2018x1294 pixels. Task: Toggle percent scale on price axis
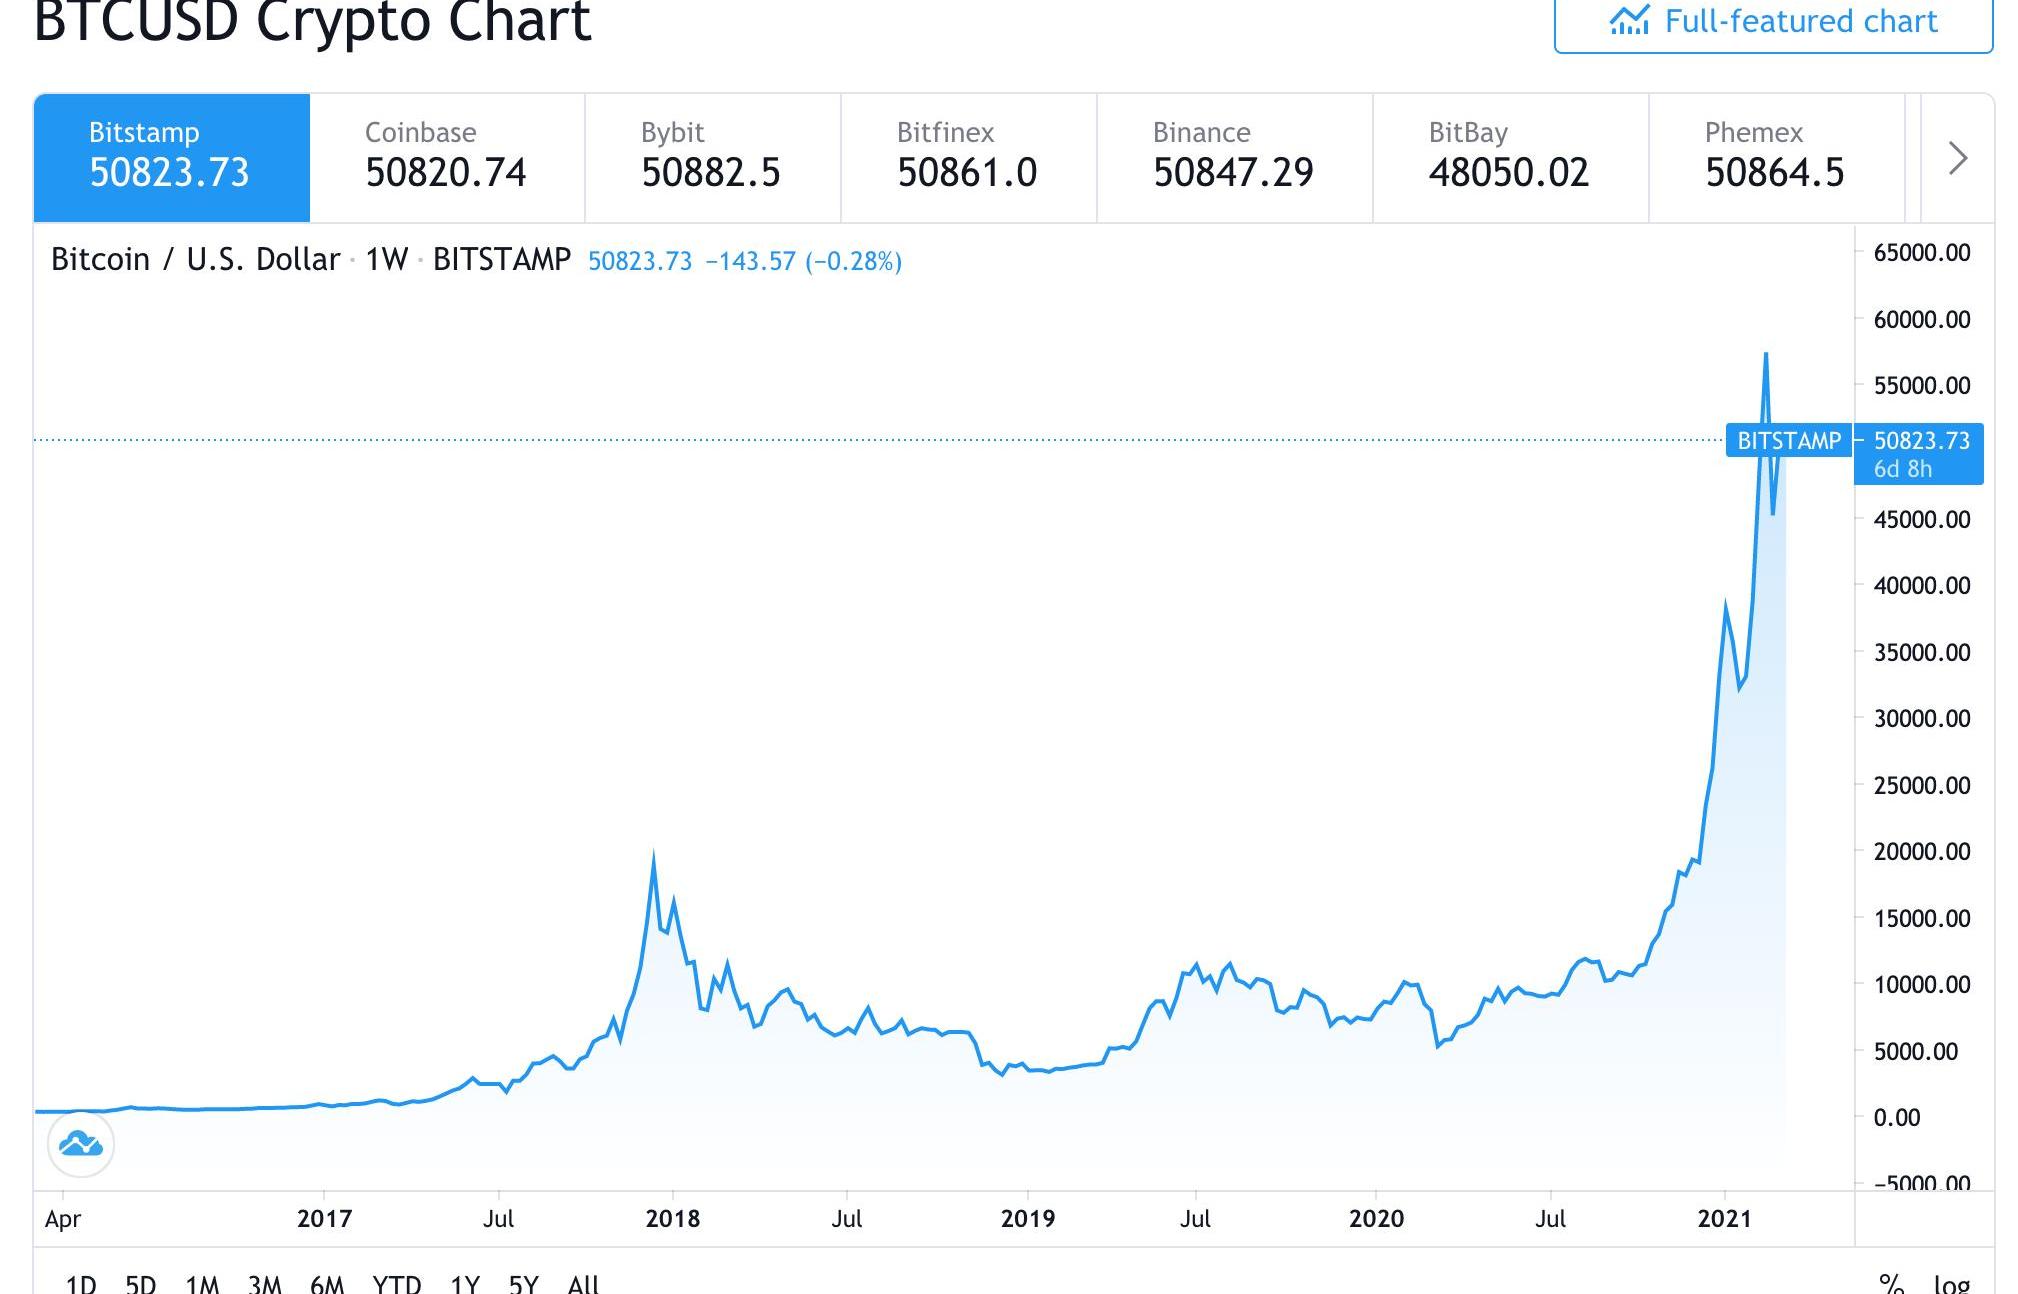[1890, 1282]
